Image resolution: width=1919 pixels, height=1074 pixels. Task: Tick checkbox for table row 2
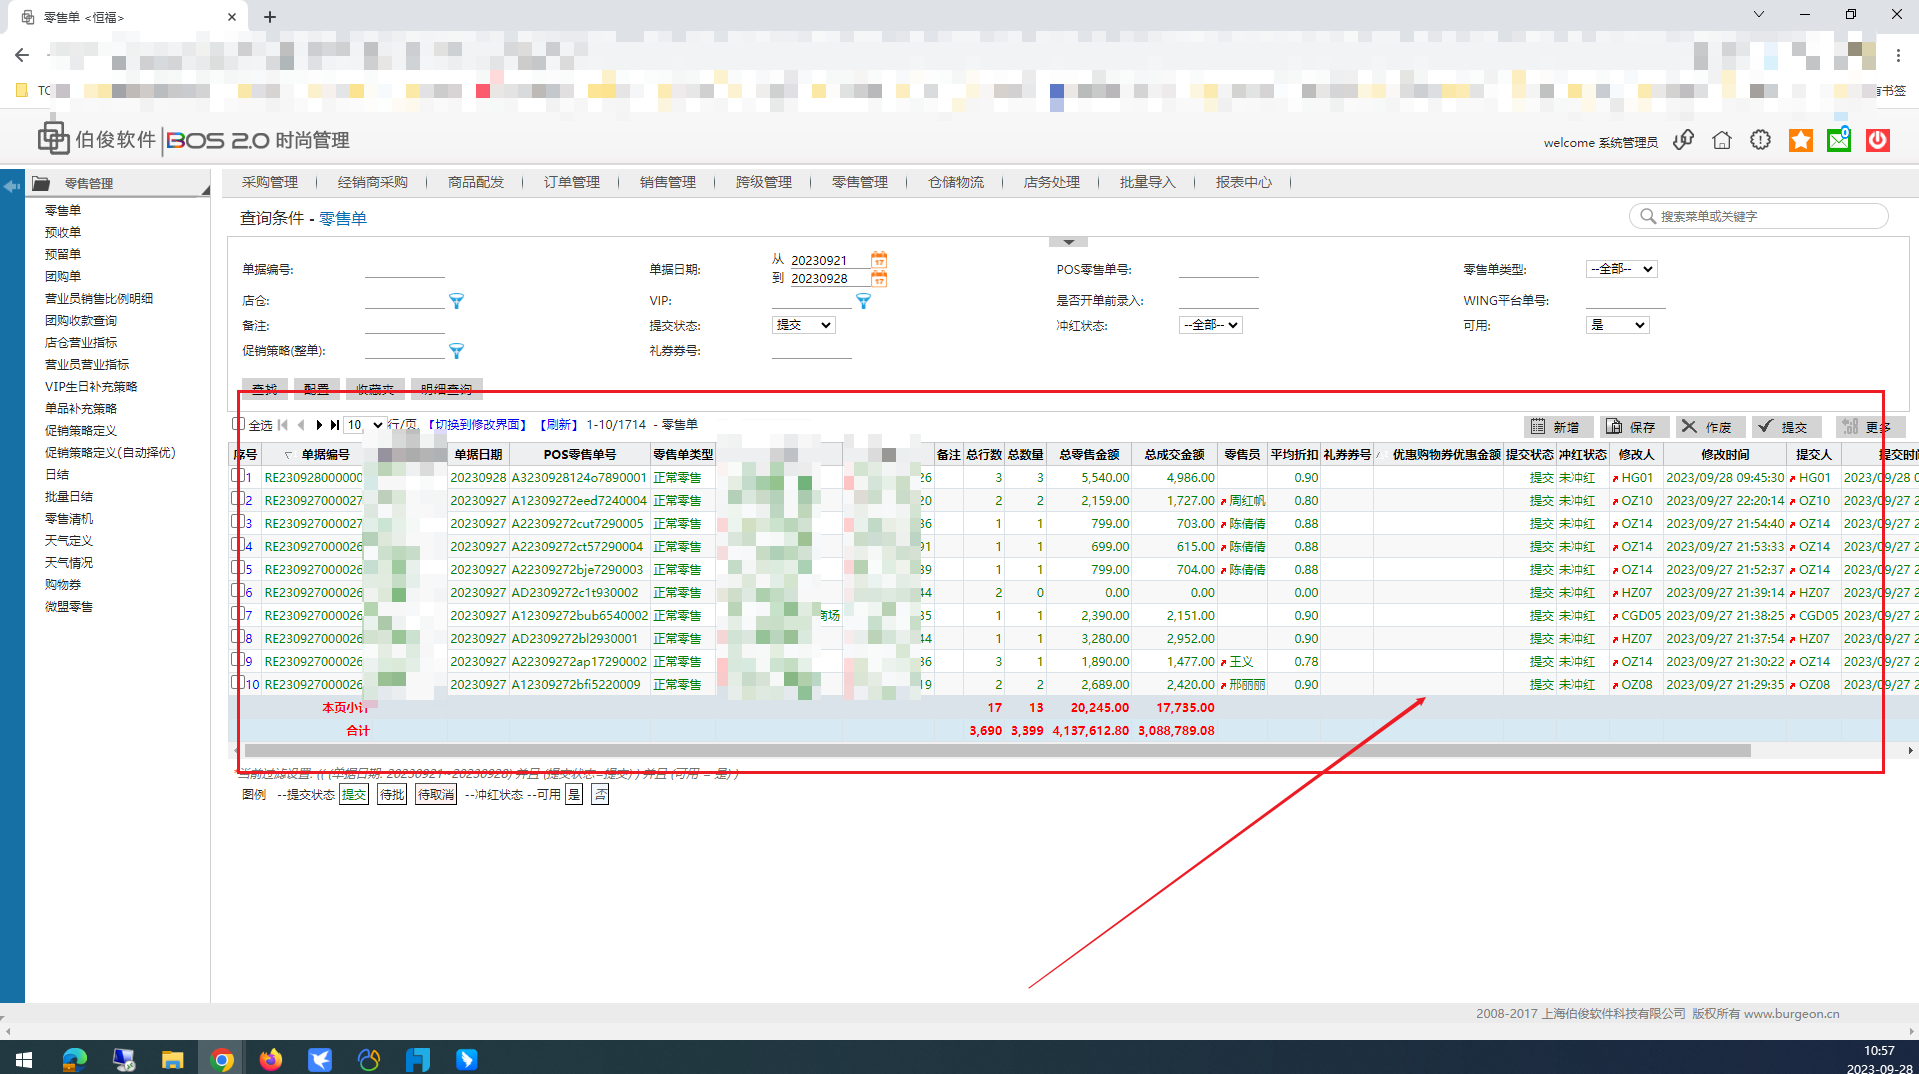pyautogui.click(x=238, y=499)
